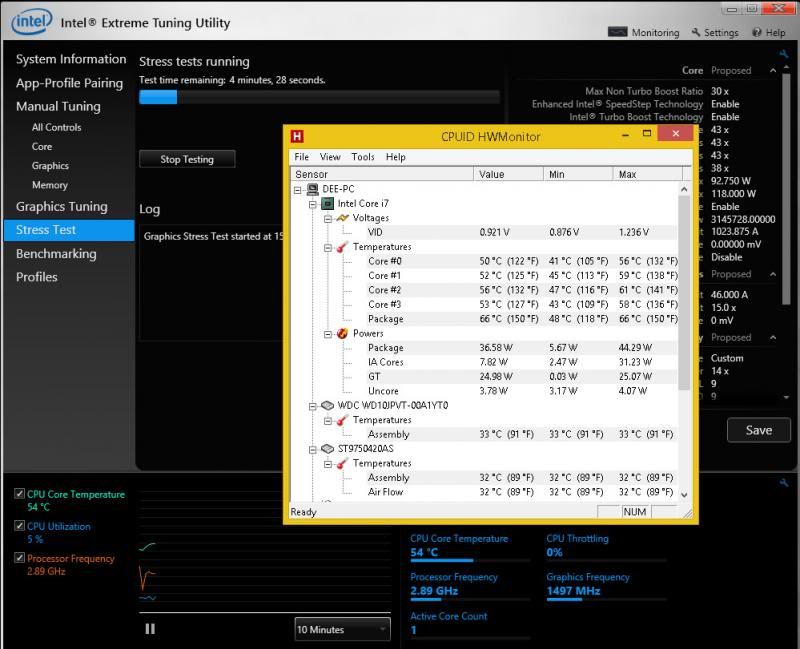Select the ST9750420AS hard drive icon
This screenshot has height=649, width=800.
(328, 449)
